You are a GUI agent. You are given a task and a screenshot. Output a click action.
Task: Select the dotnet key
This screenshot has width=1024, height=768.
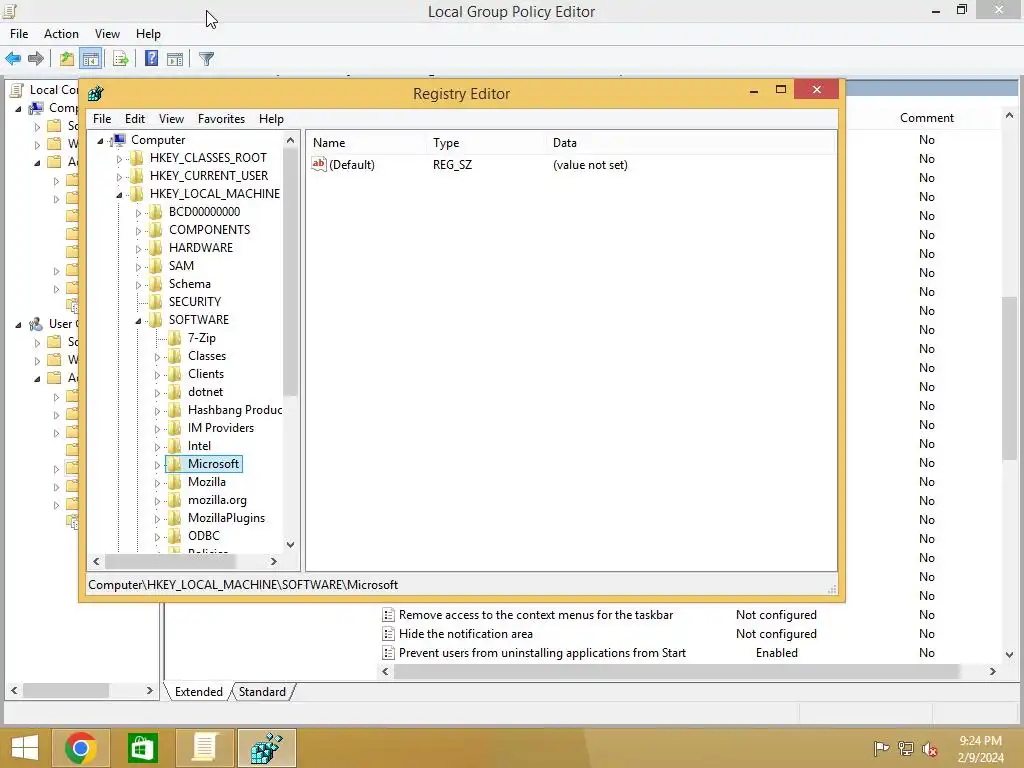coord(205,392)
